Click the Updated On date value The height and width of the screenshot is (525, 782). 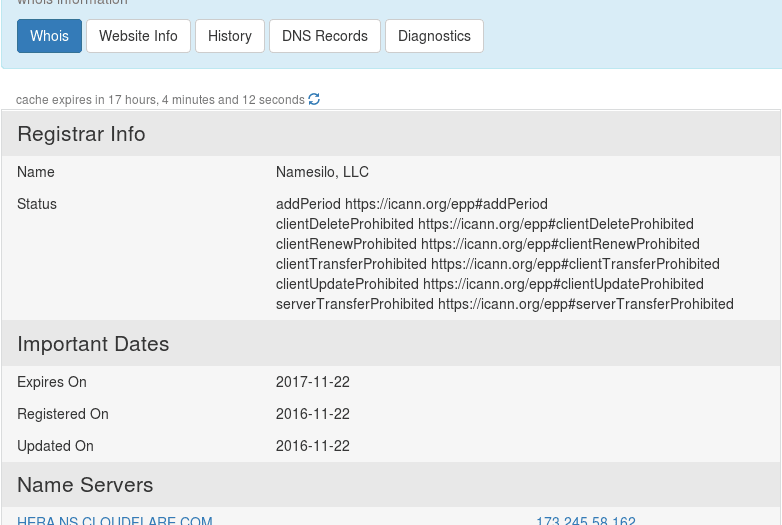point(313,446)
